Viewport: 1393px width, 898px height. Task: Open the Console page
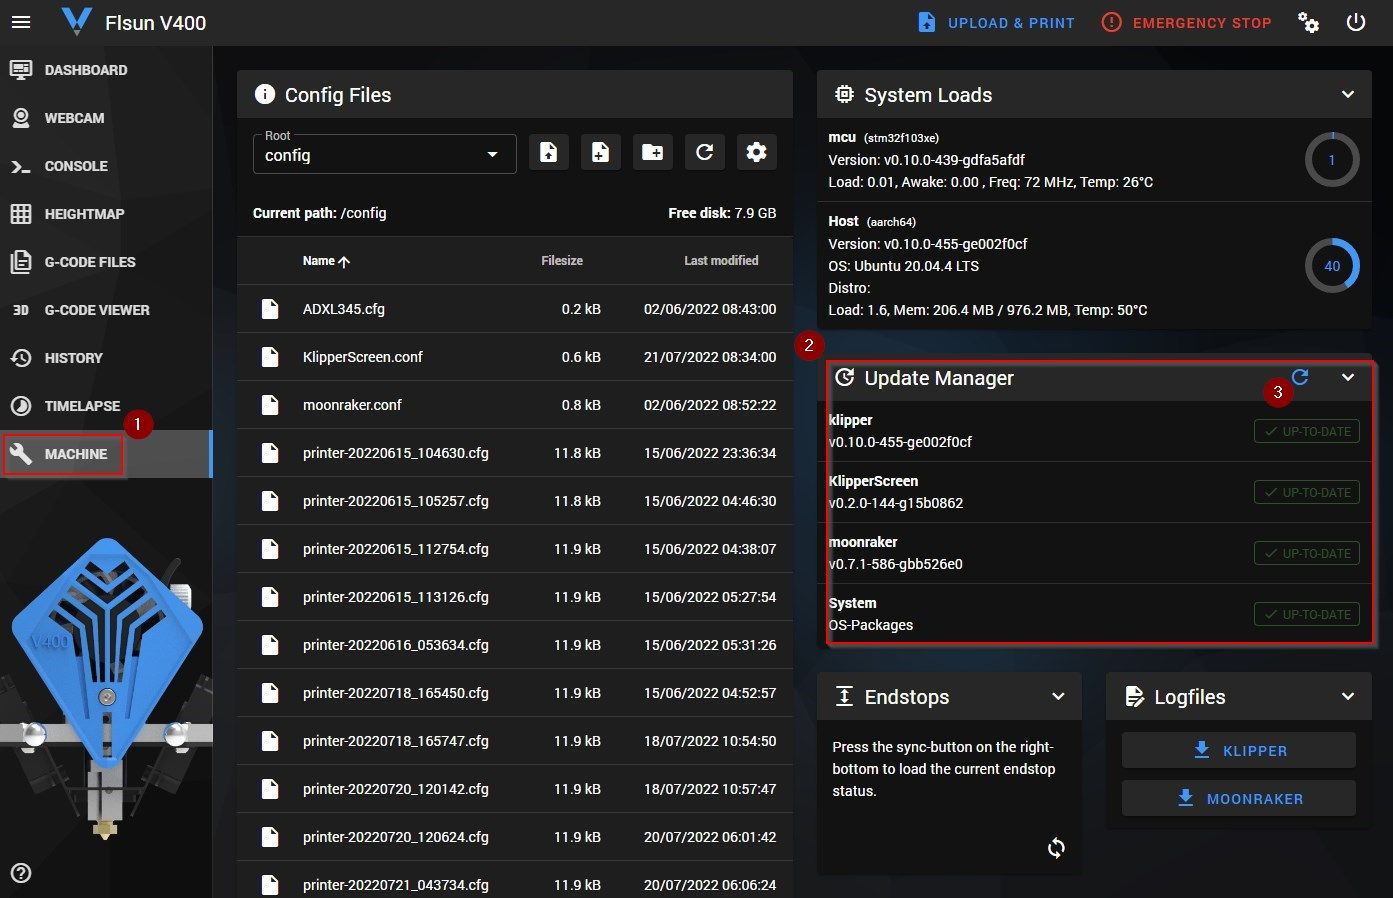(x=106, y=166)
